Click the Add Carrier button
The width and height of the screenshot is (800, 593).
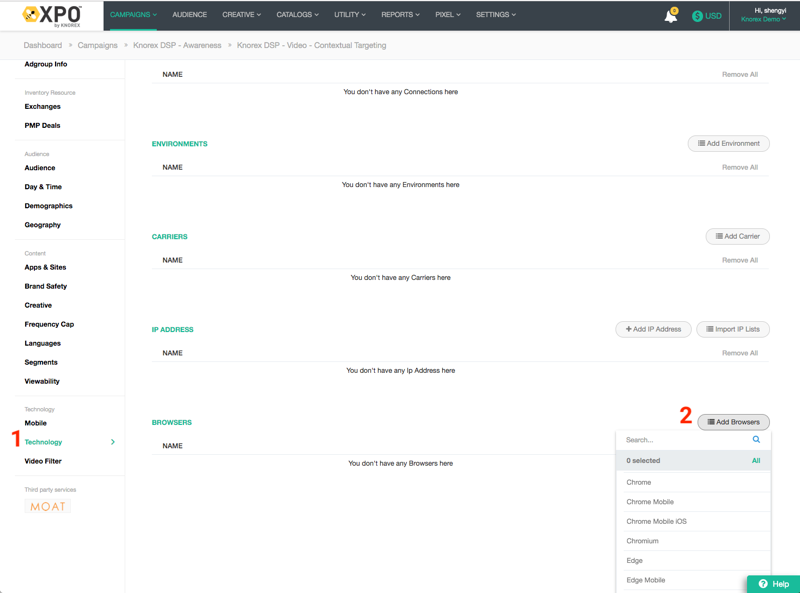point(737,237)
